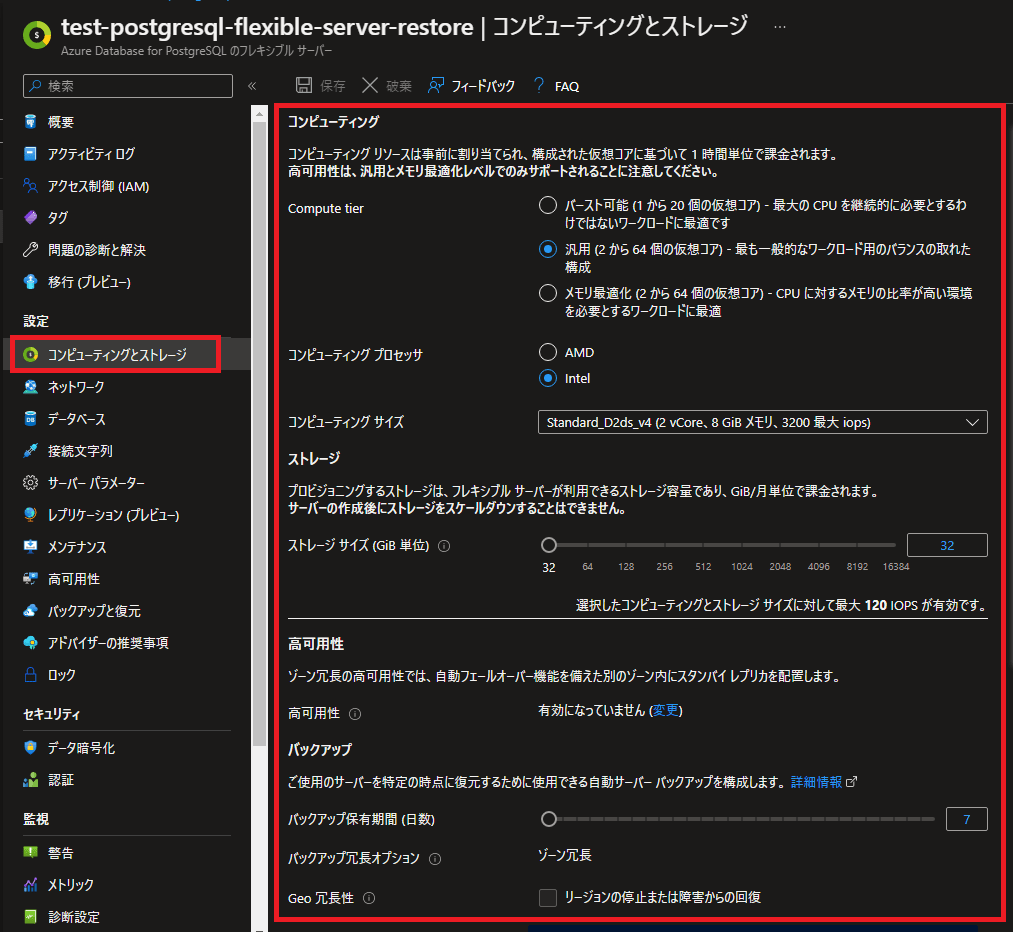Open the データベース menu item
Image resolution: width=1013 pixels, height=932 pixels.
tap(76, 419)
